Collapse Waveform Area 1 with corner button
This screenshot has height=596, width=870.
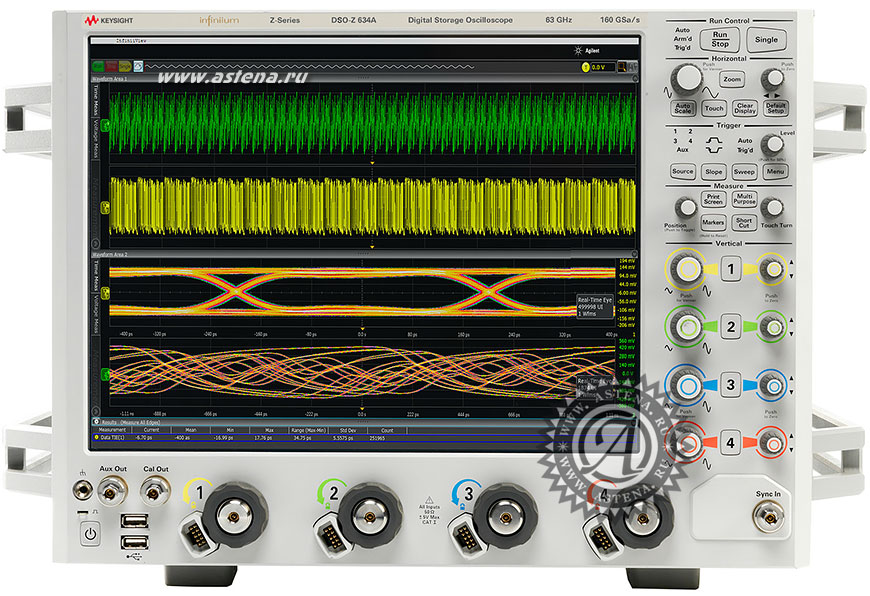635,79
